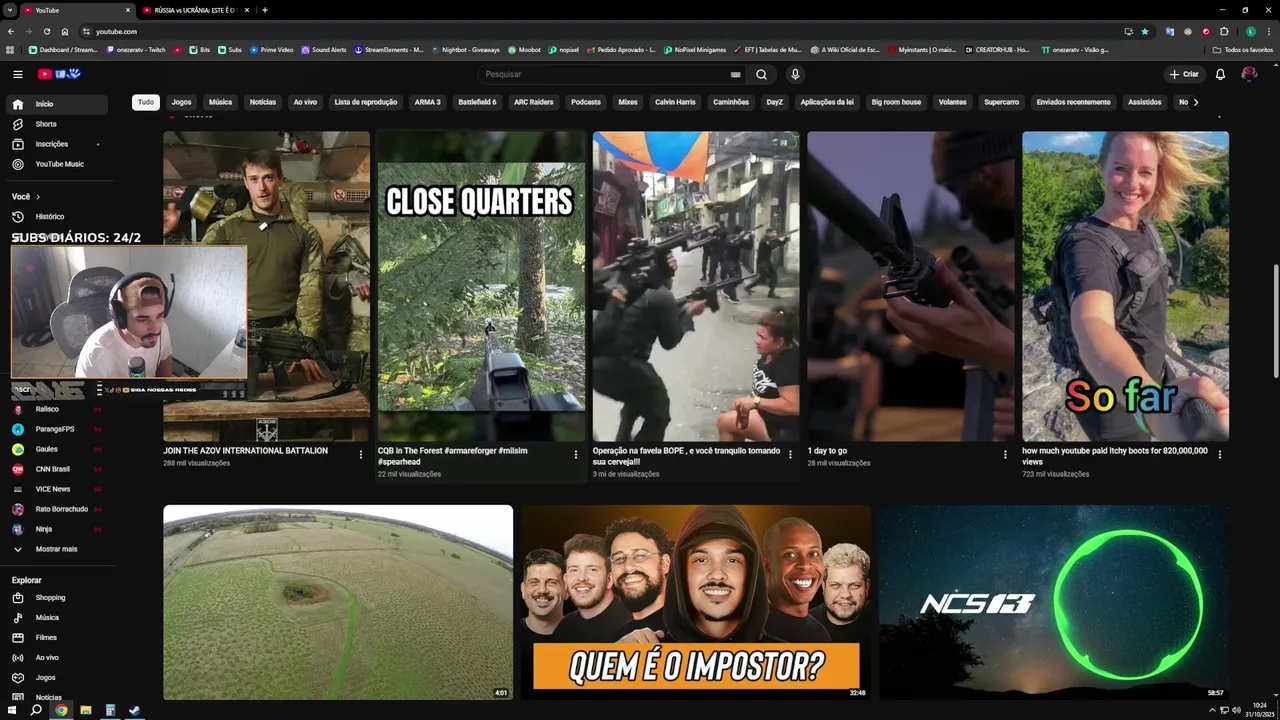The width and height of the screenshot is (1280, 720).
Task: Start voice search with the microphone icon
Action: tap(795, 74)
